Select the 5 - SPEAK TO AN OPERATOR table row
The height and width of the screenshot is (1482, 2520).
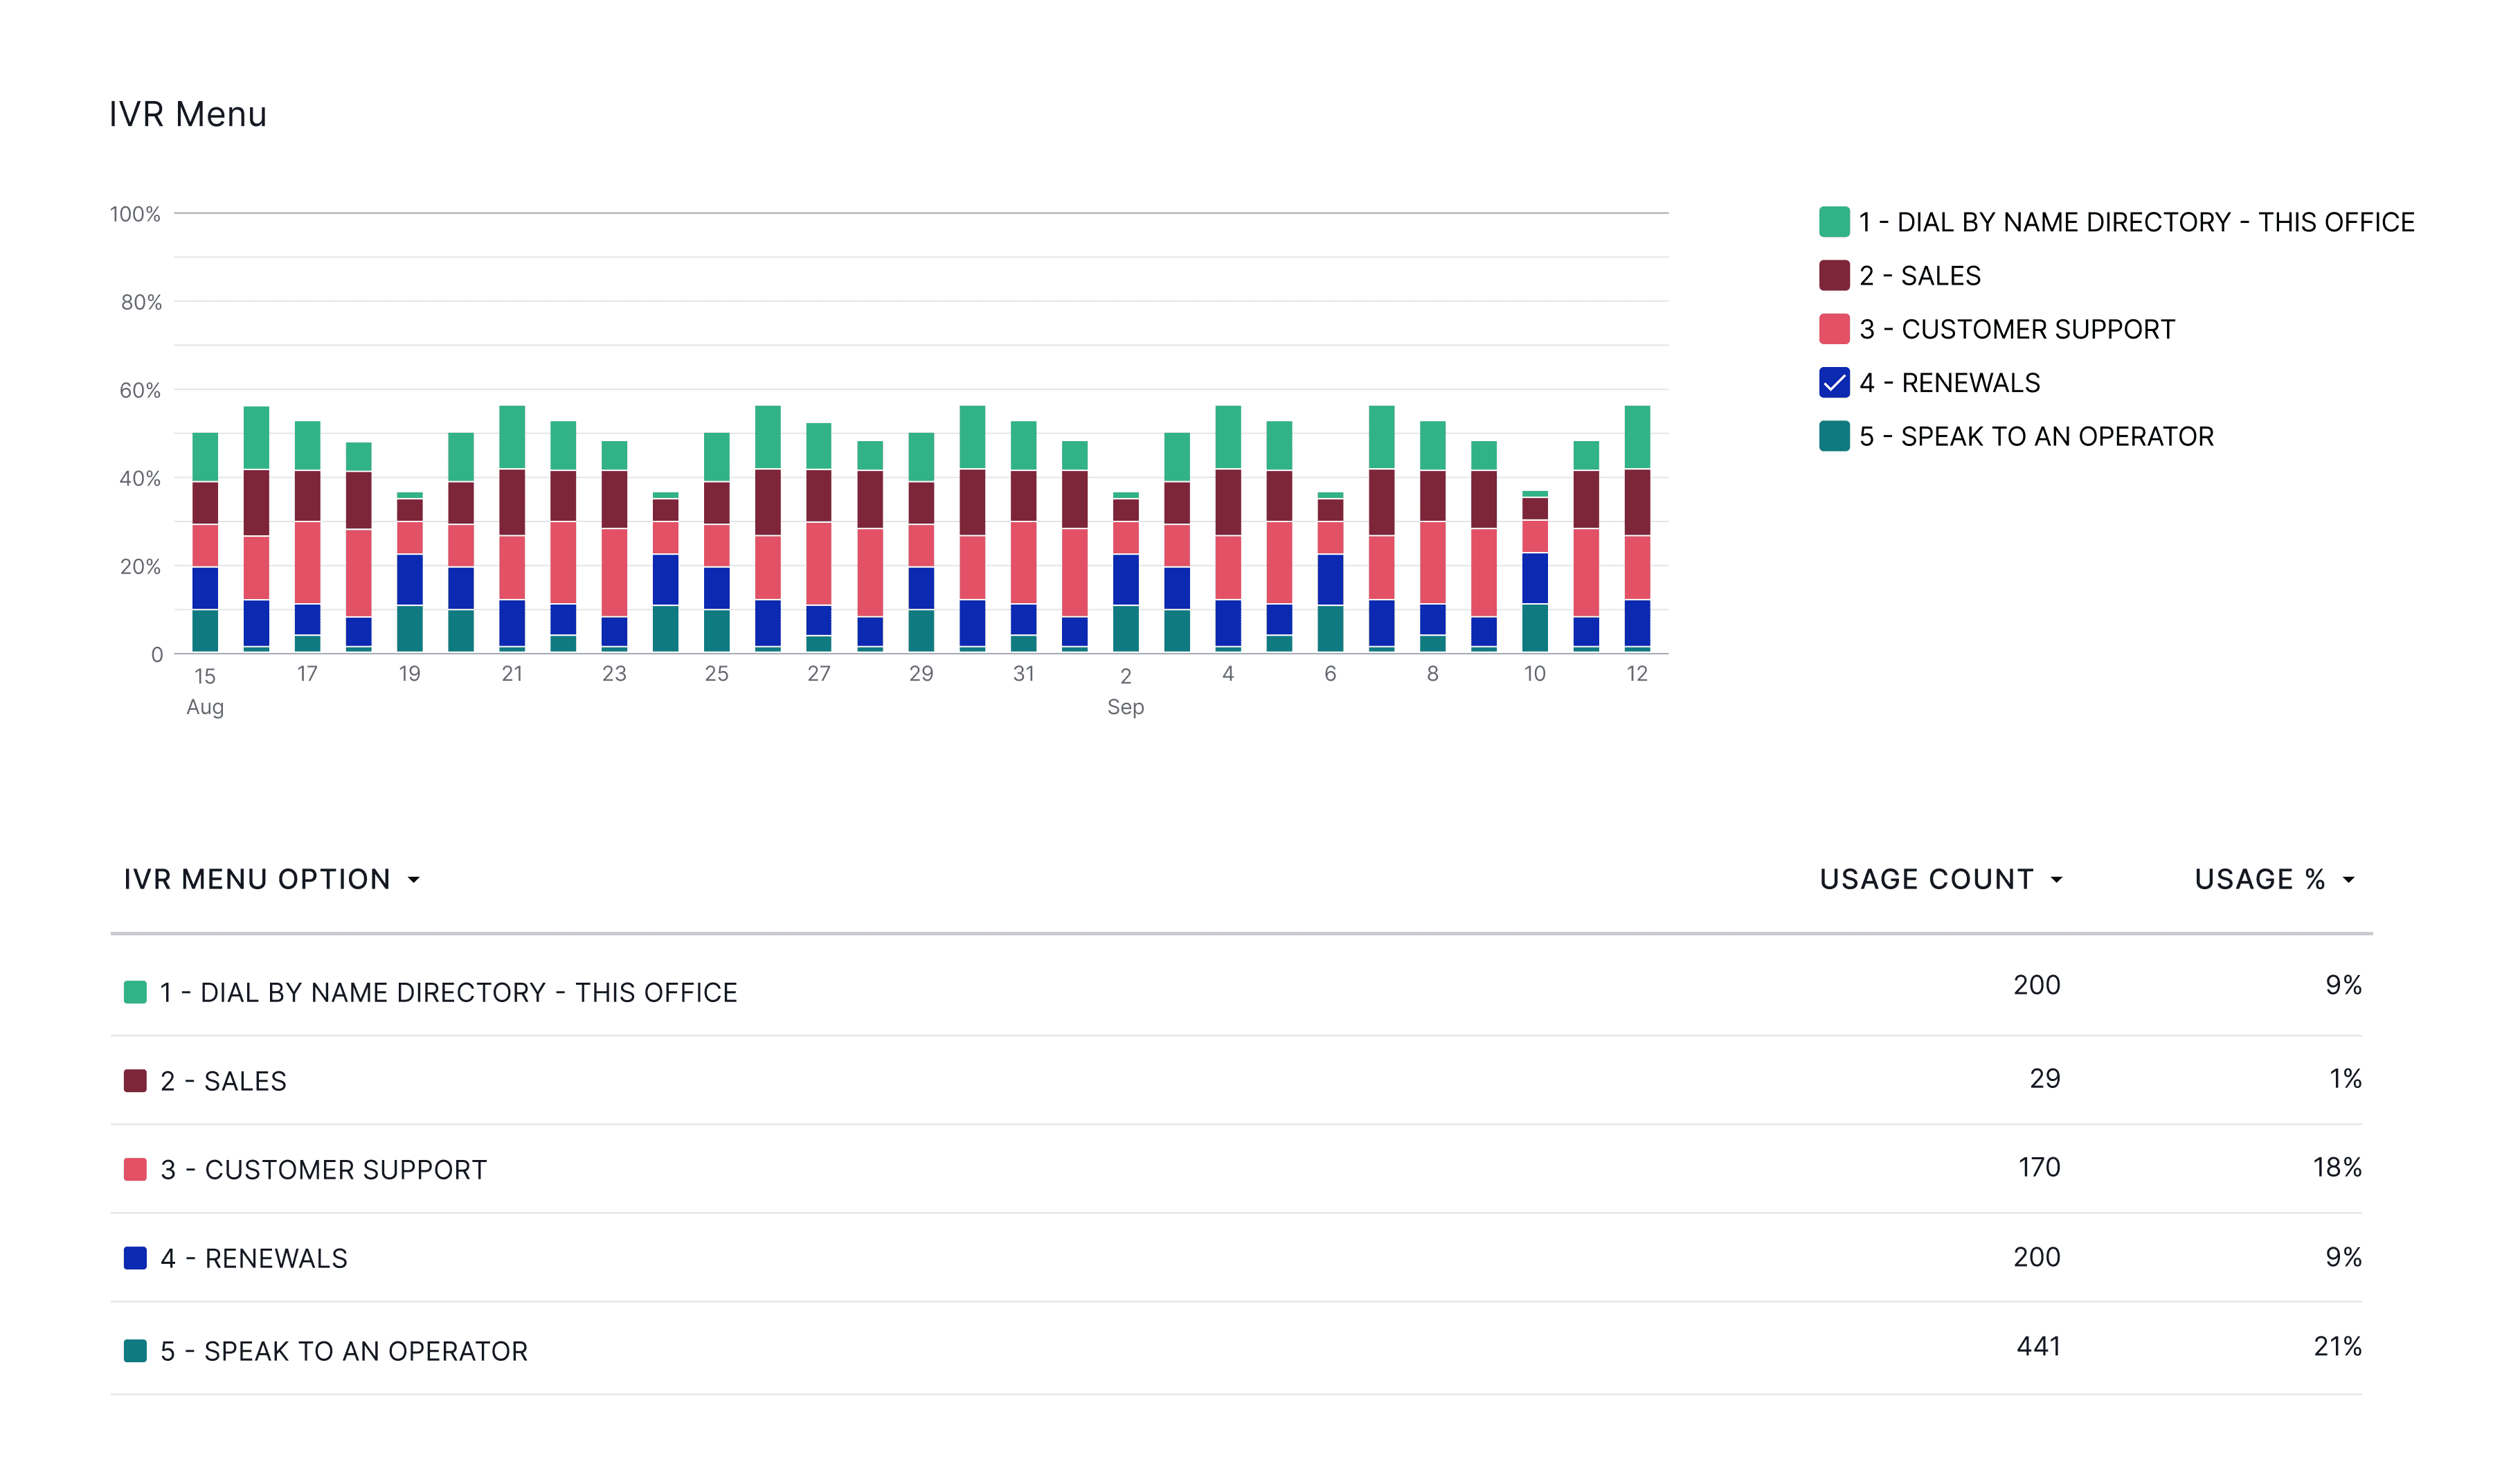pos(344,1351)
